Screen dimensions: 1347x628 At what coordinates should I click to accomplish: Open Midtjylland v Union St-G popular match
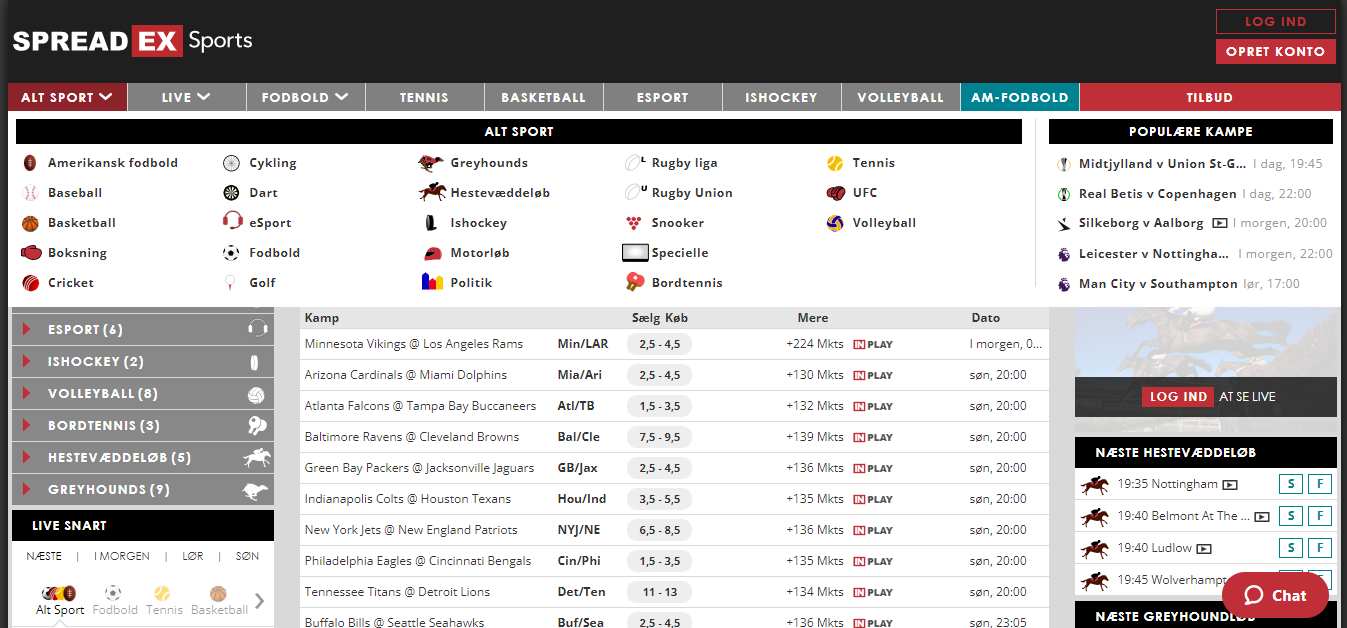(1162, 164)
